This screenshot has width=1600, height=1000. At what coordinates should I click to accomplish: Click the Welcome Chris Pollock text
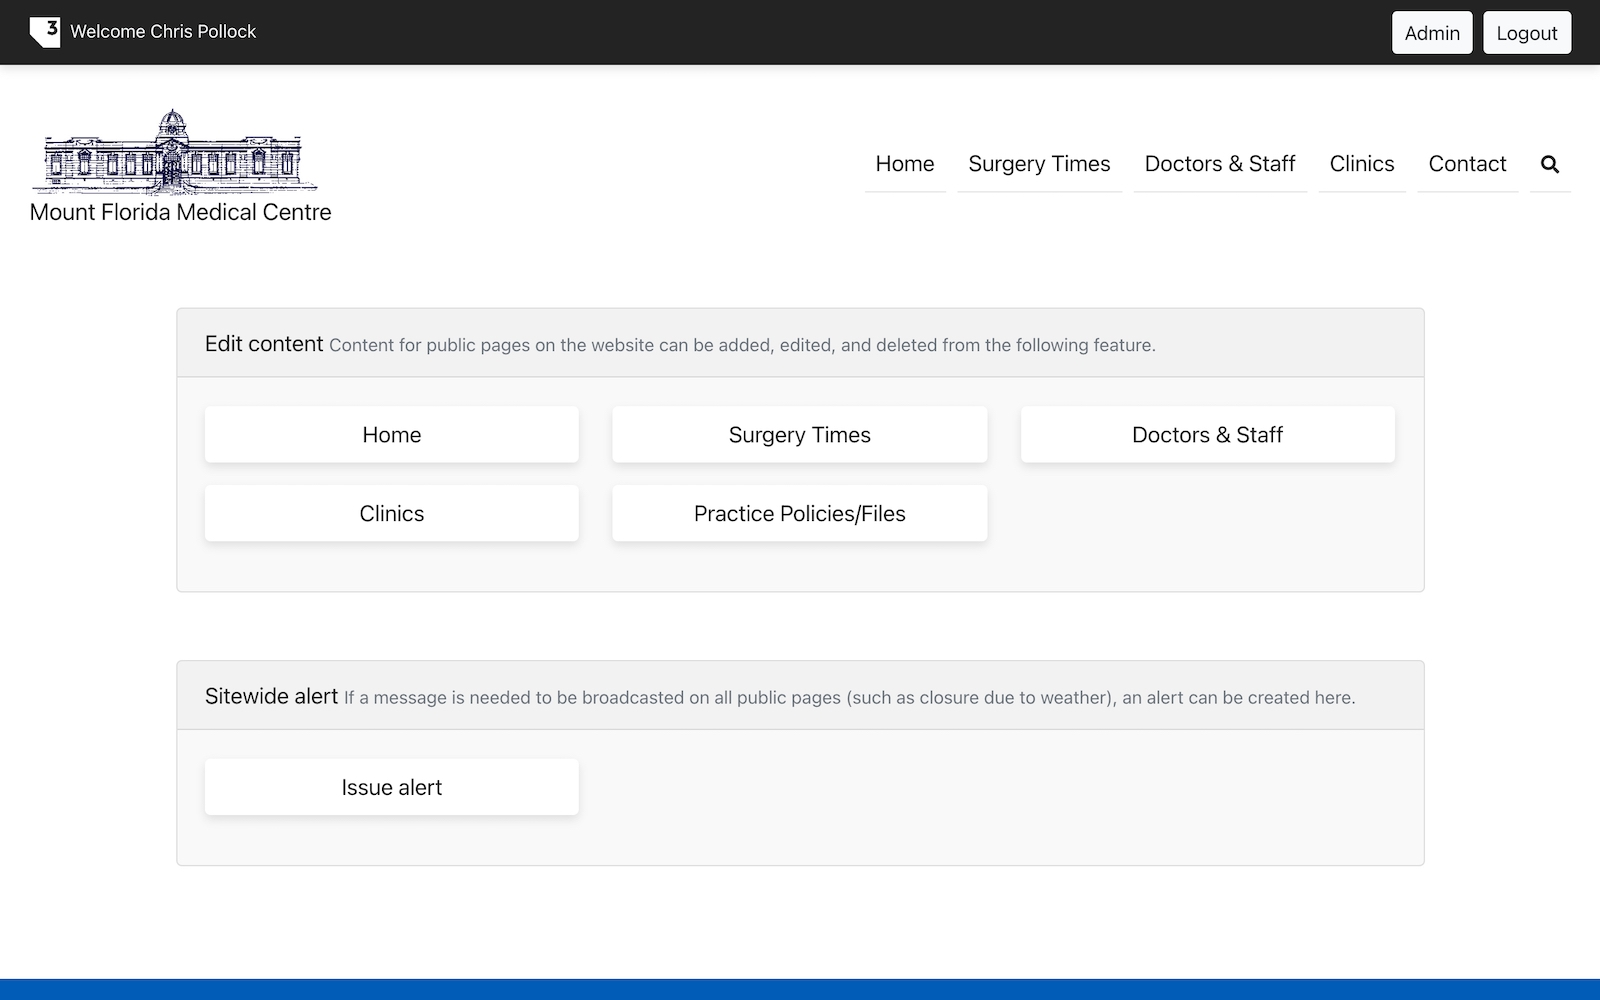pos(163,31)
